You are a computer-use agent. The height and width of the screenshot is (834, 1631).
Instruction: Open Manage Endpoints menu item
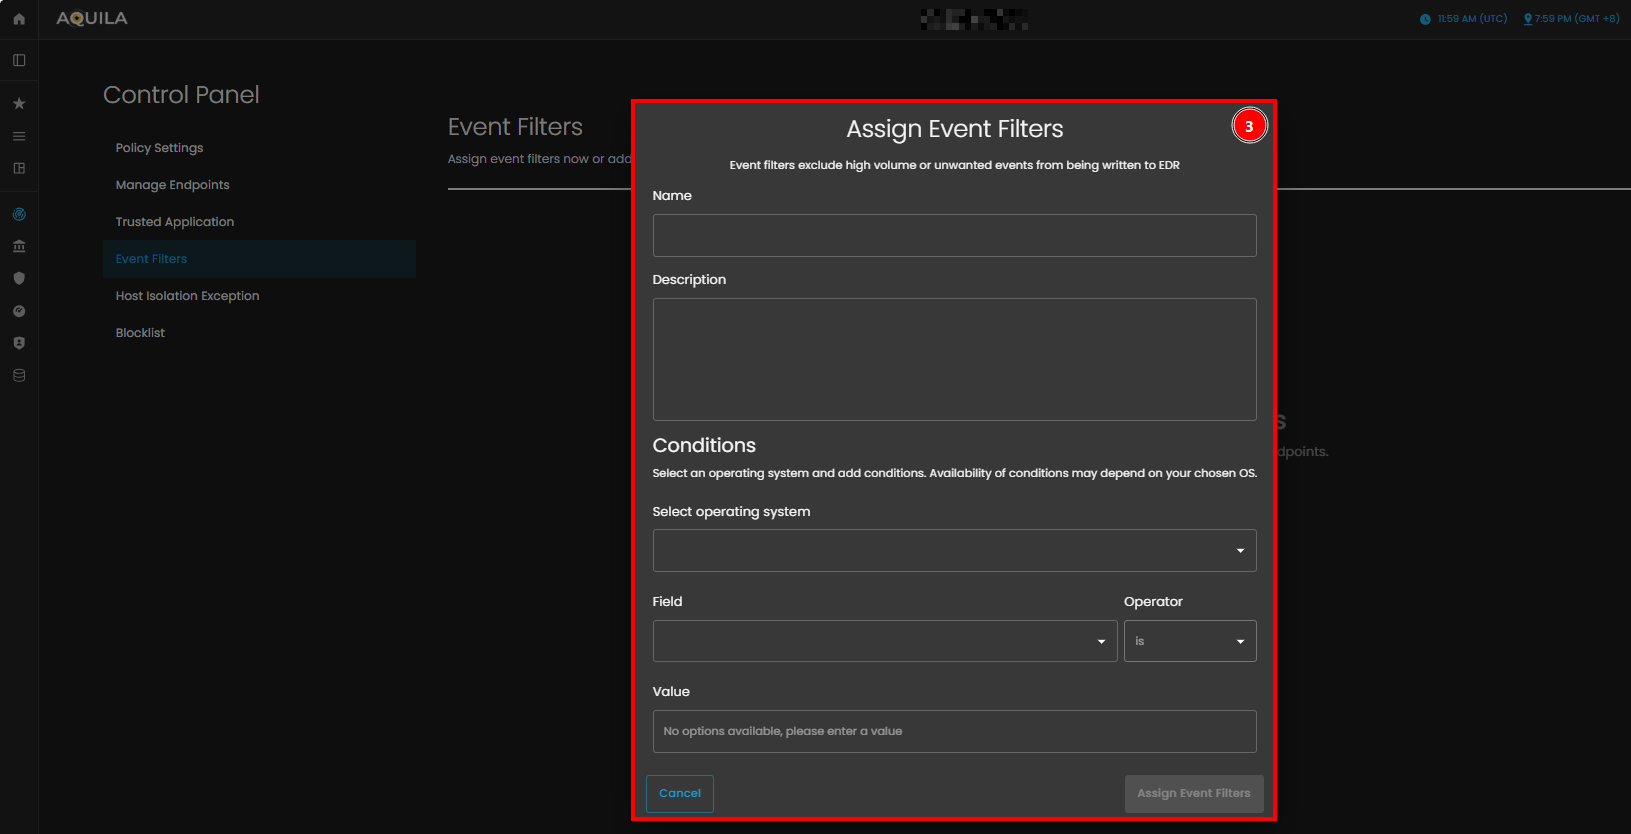[172, 185]
